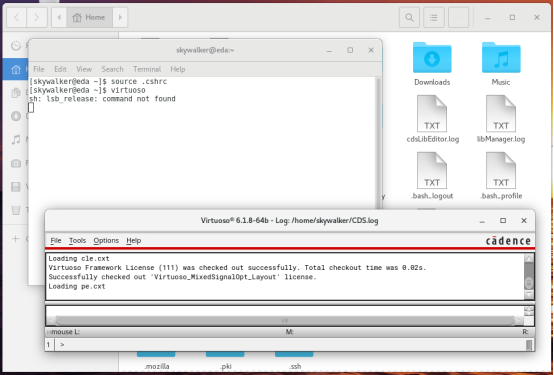Switch file manager to list view
The image size is (554, 375).
click(x=434, y=17)
